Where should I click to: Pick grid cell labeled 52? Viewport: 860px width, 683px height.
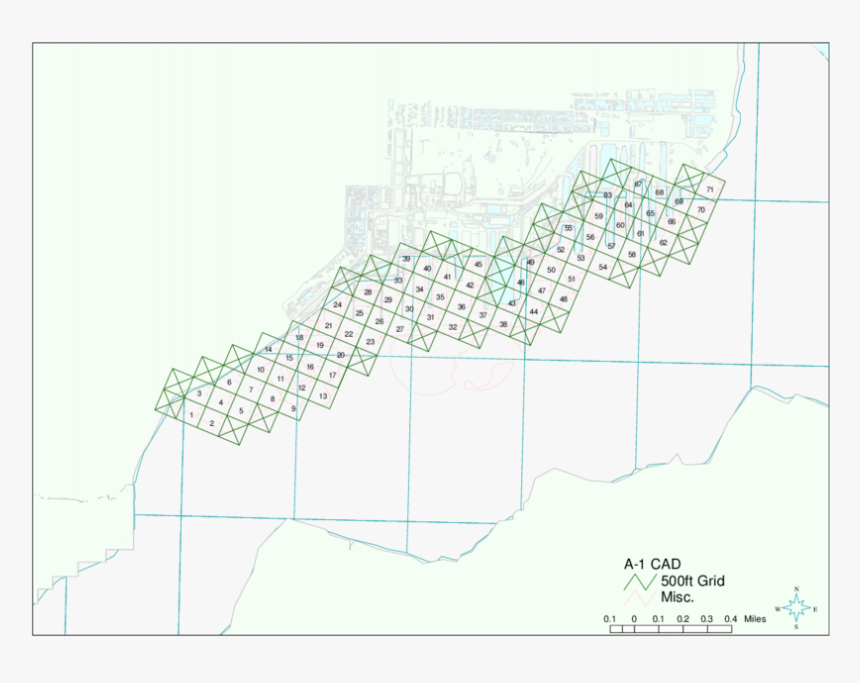[x=561, y=250]
